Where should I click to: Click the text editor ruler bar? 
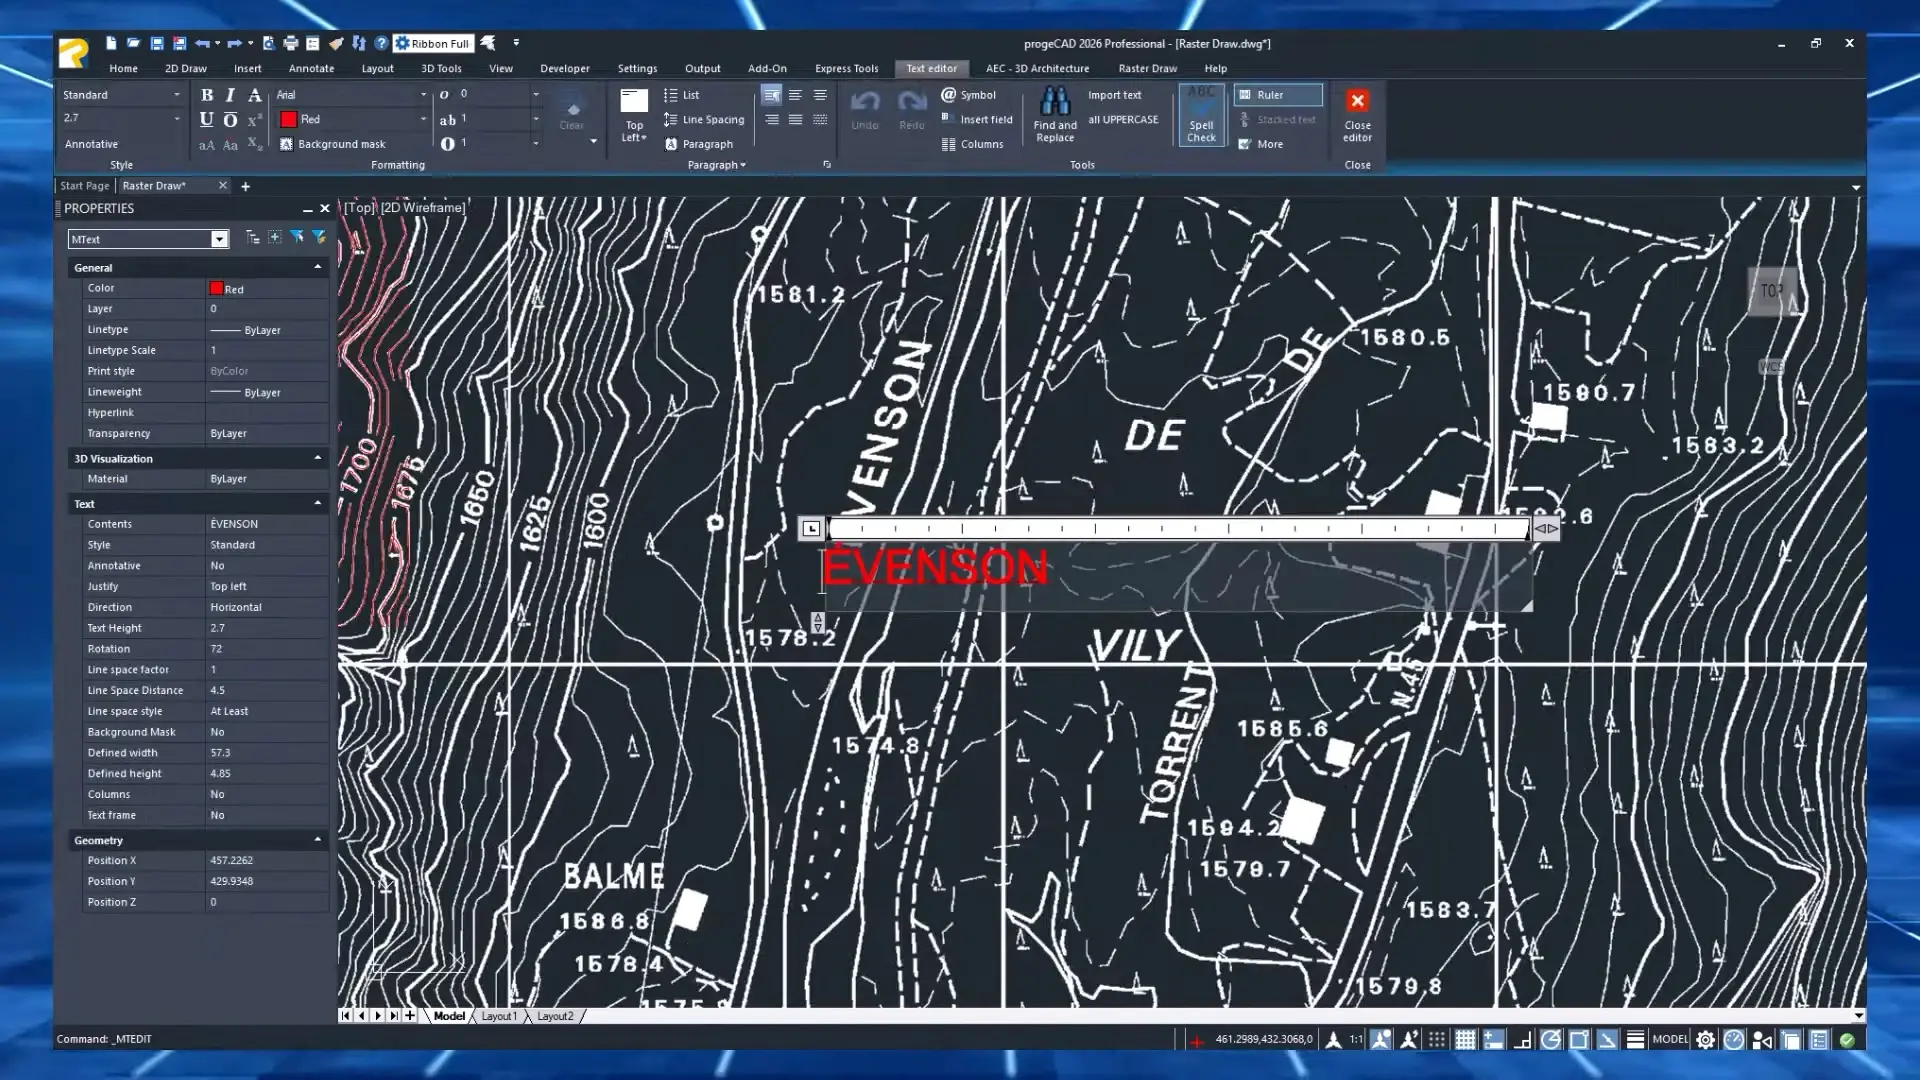(1178, 528)
